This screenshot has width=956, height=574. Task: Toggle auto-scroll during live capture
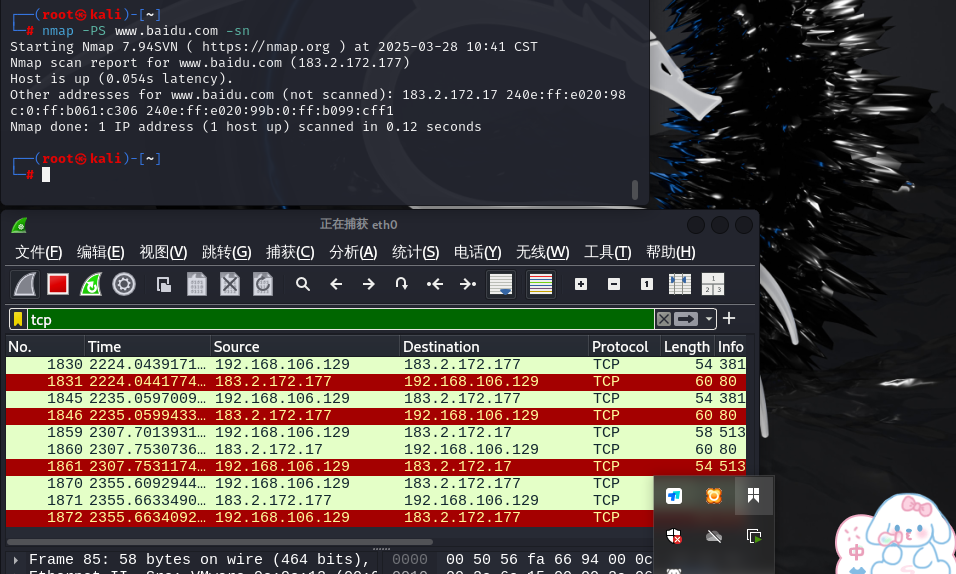pos(501,284)
